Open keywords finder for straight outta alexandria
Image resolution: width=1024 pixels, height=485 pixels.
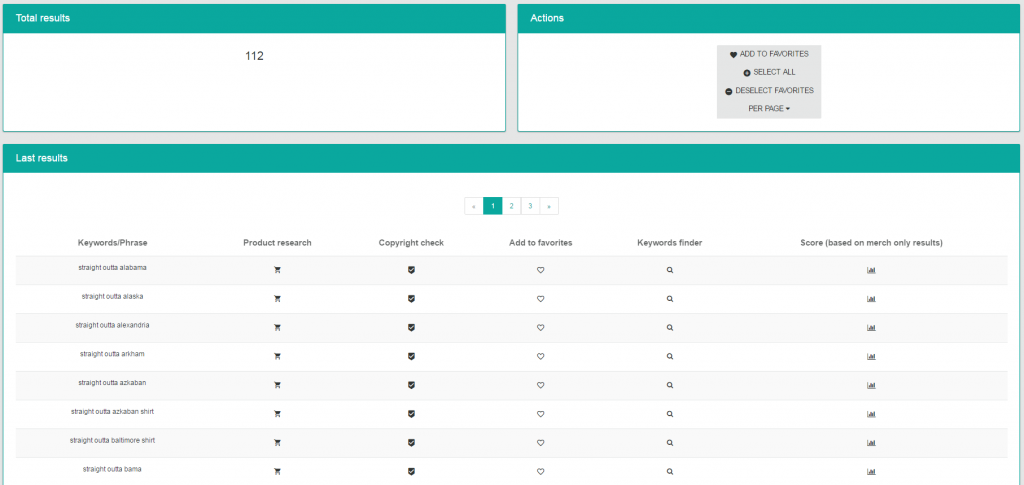click(x=669, y=328)
